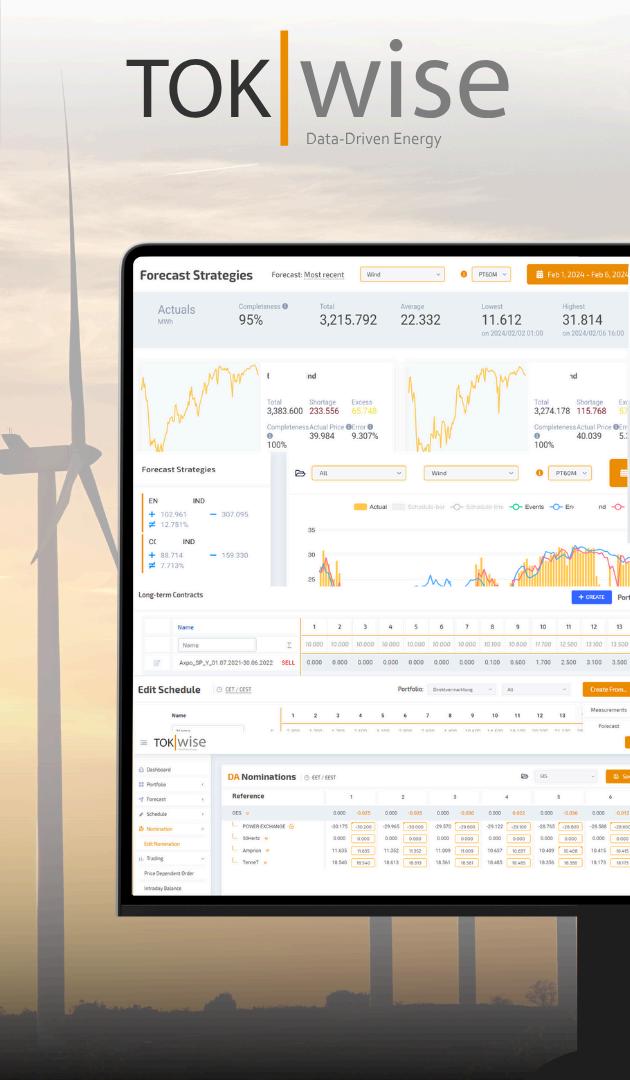
Task: Choose Forecast from the Create From menu
Action: tap(609, 726)
